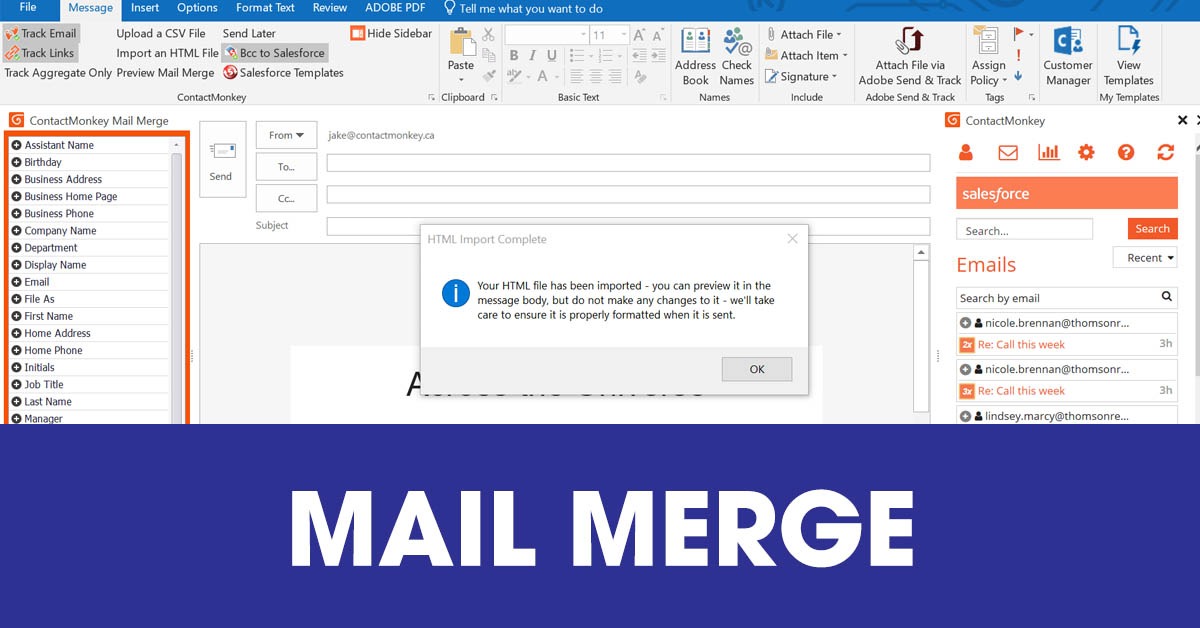The image size is (1200, 628).
Task: Sync data using the refresh icon
Action: [x=1165, y=152]
